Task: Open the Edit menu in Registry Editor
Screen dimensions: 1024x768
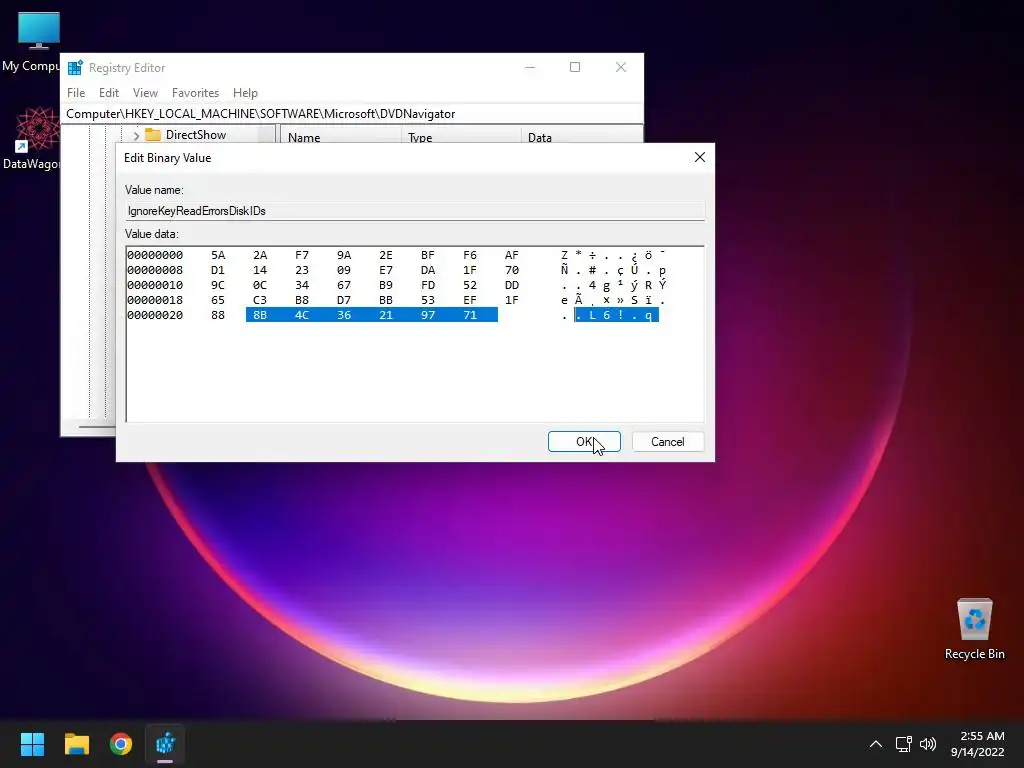Action: pyautogui.click(x=108, y=93)
